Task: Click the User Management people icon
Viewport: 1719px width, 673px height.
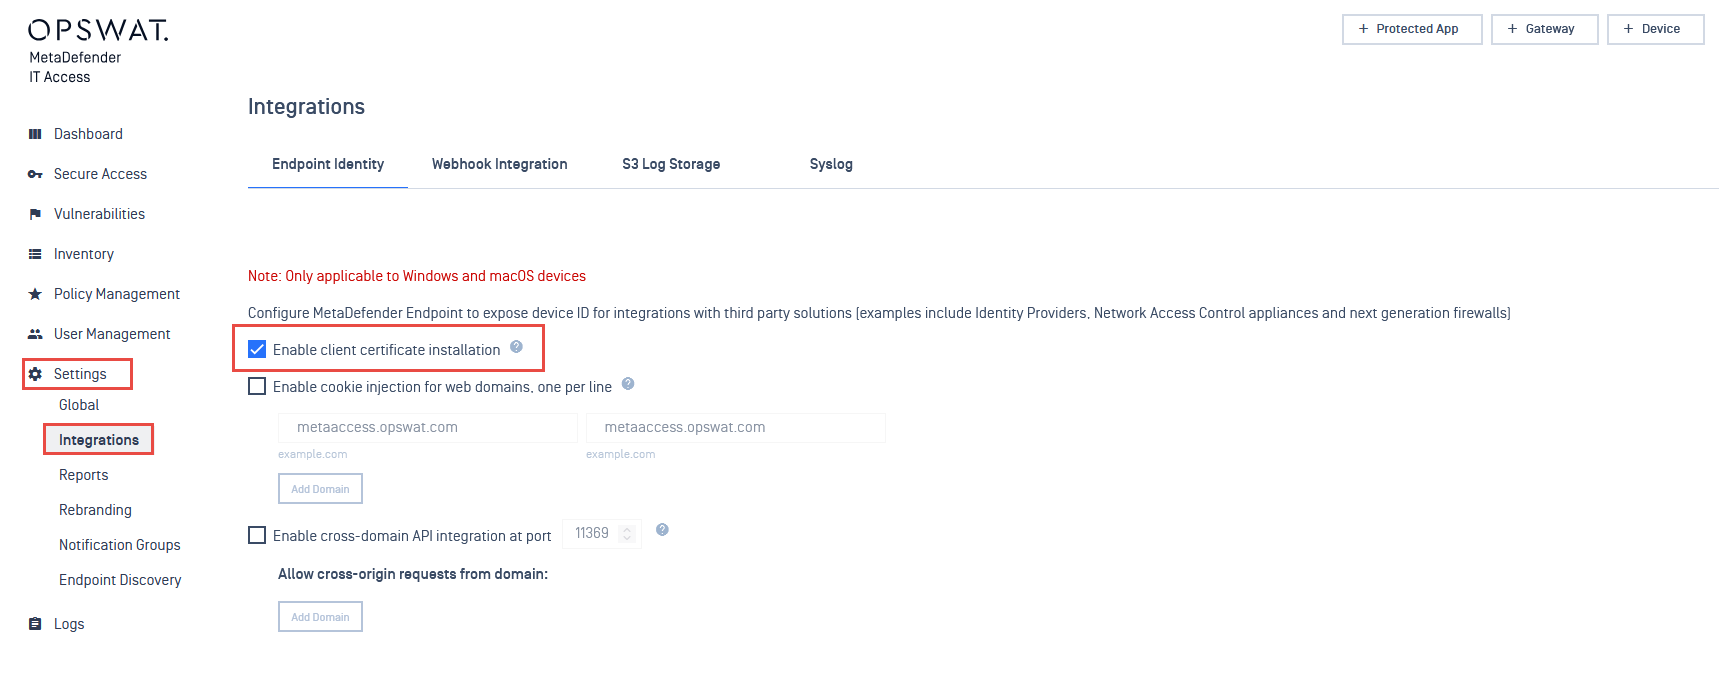Action: click(x=35, y=334)
